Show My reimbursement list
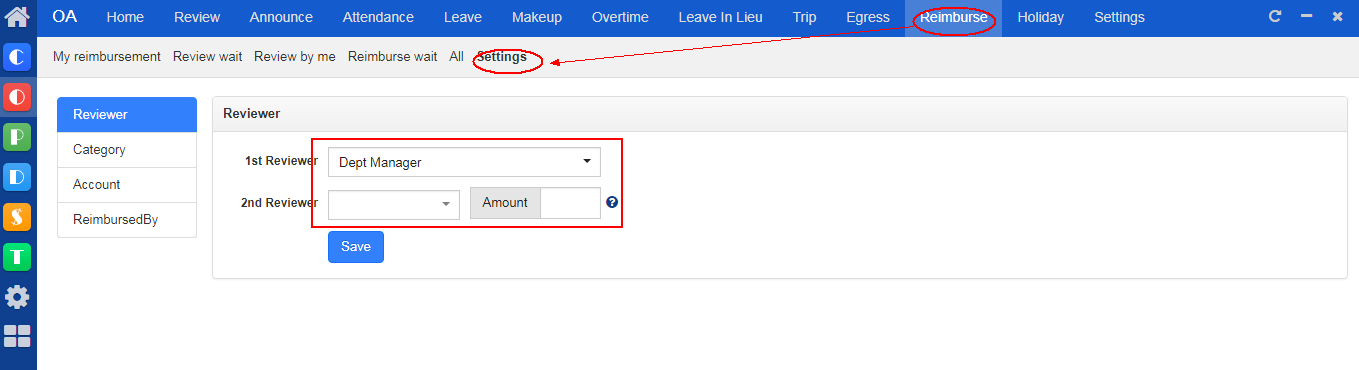 point(107,57)
